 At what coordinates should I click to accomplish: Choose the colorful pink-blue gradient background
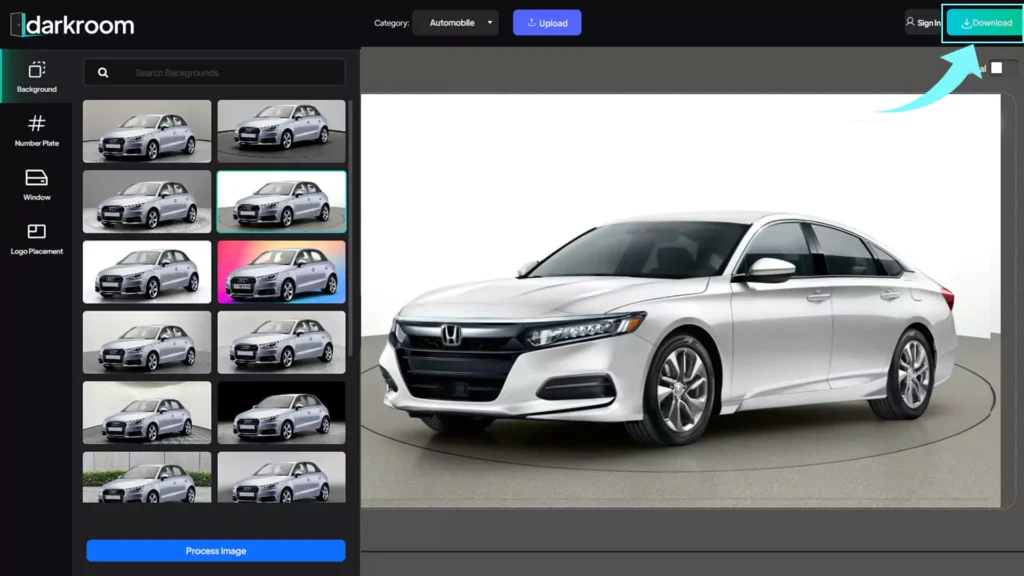[x=281, y=272]
